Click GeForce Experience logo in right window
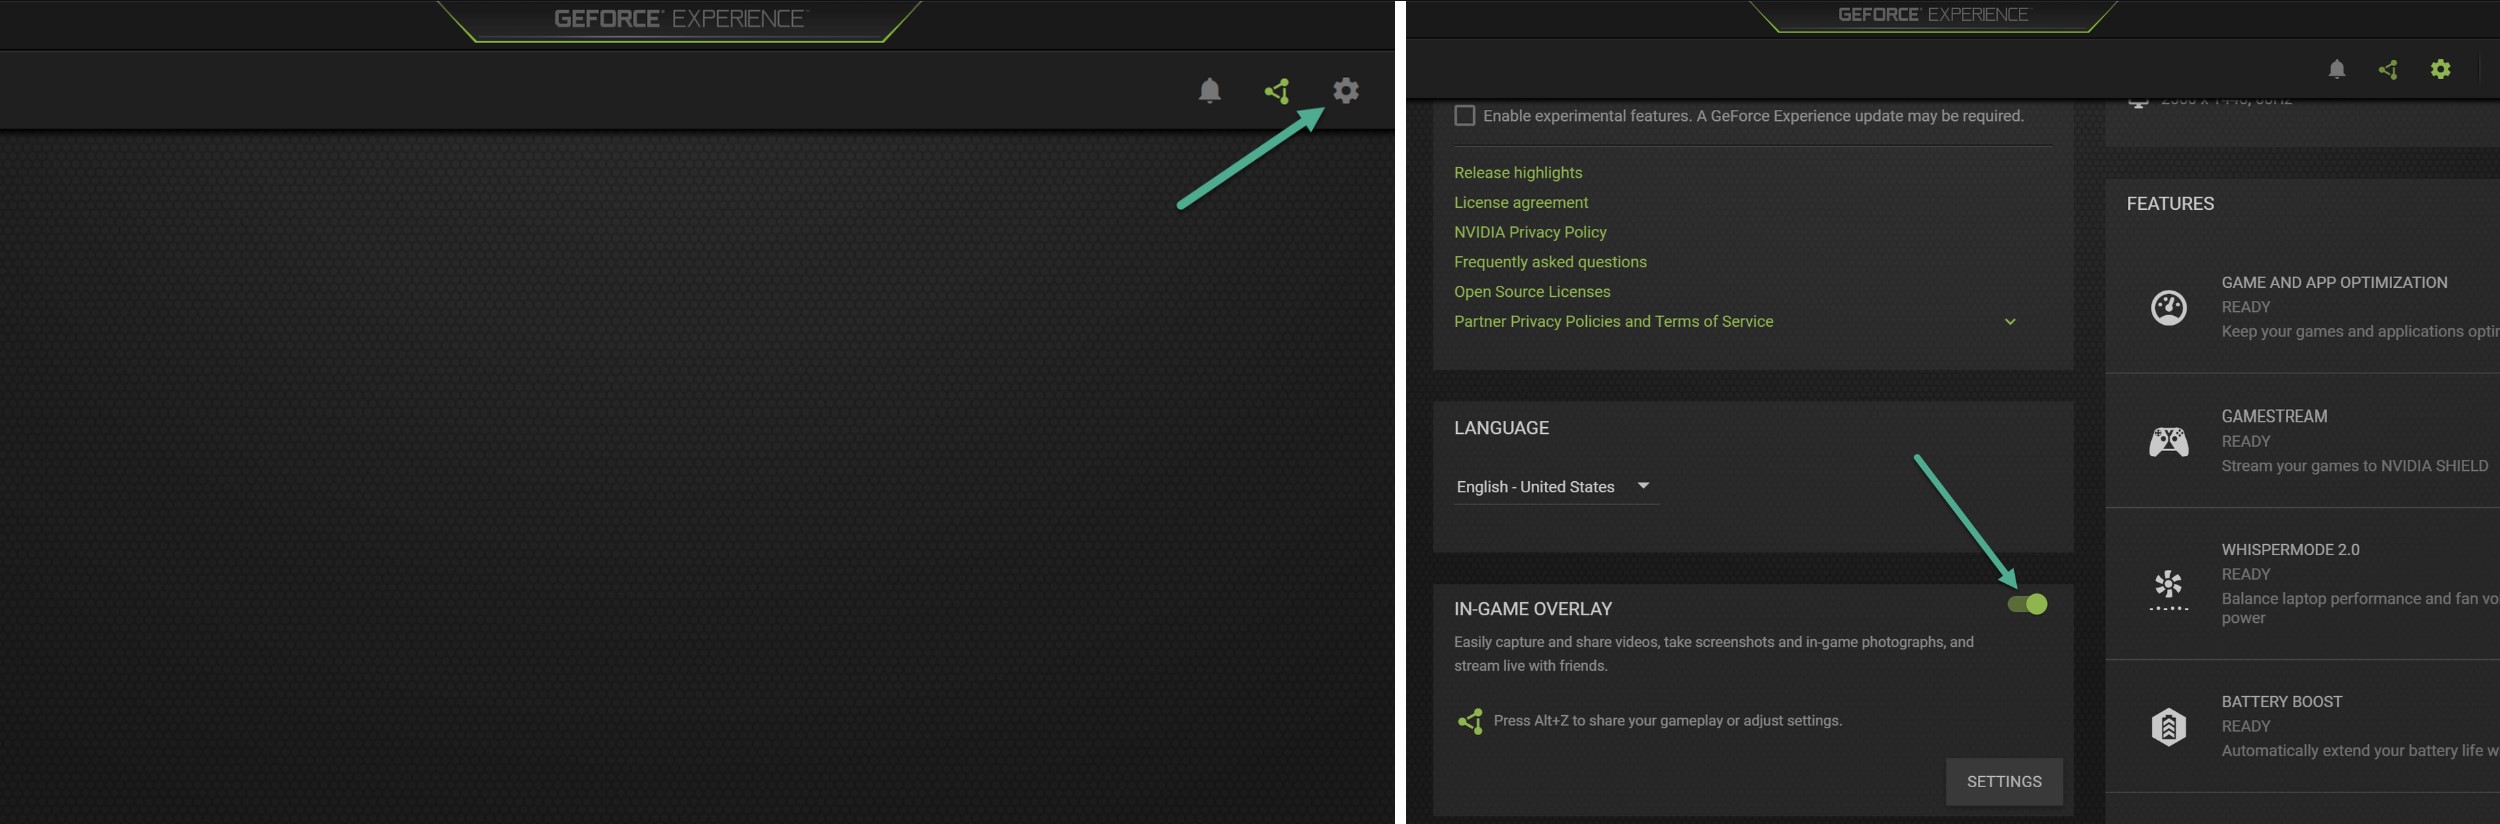This screenshot has width=2500, height=824. (1933, 15)
